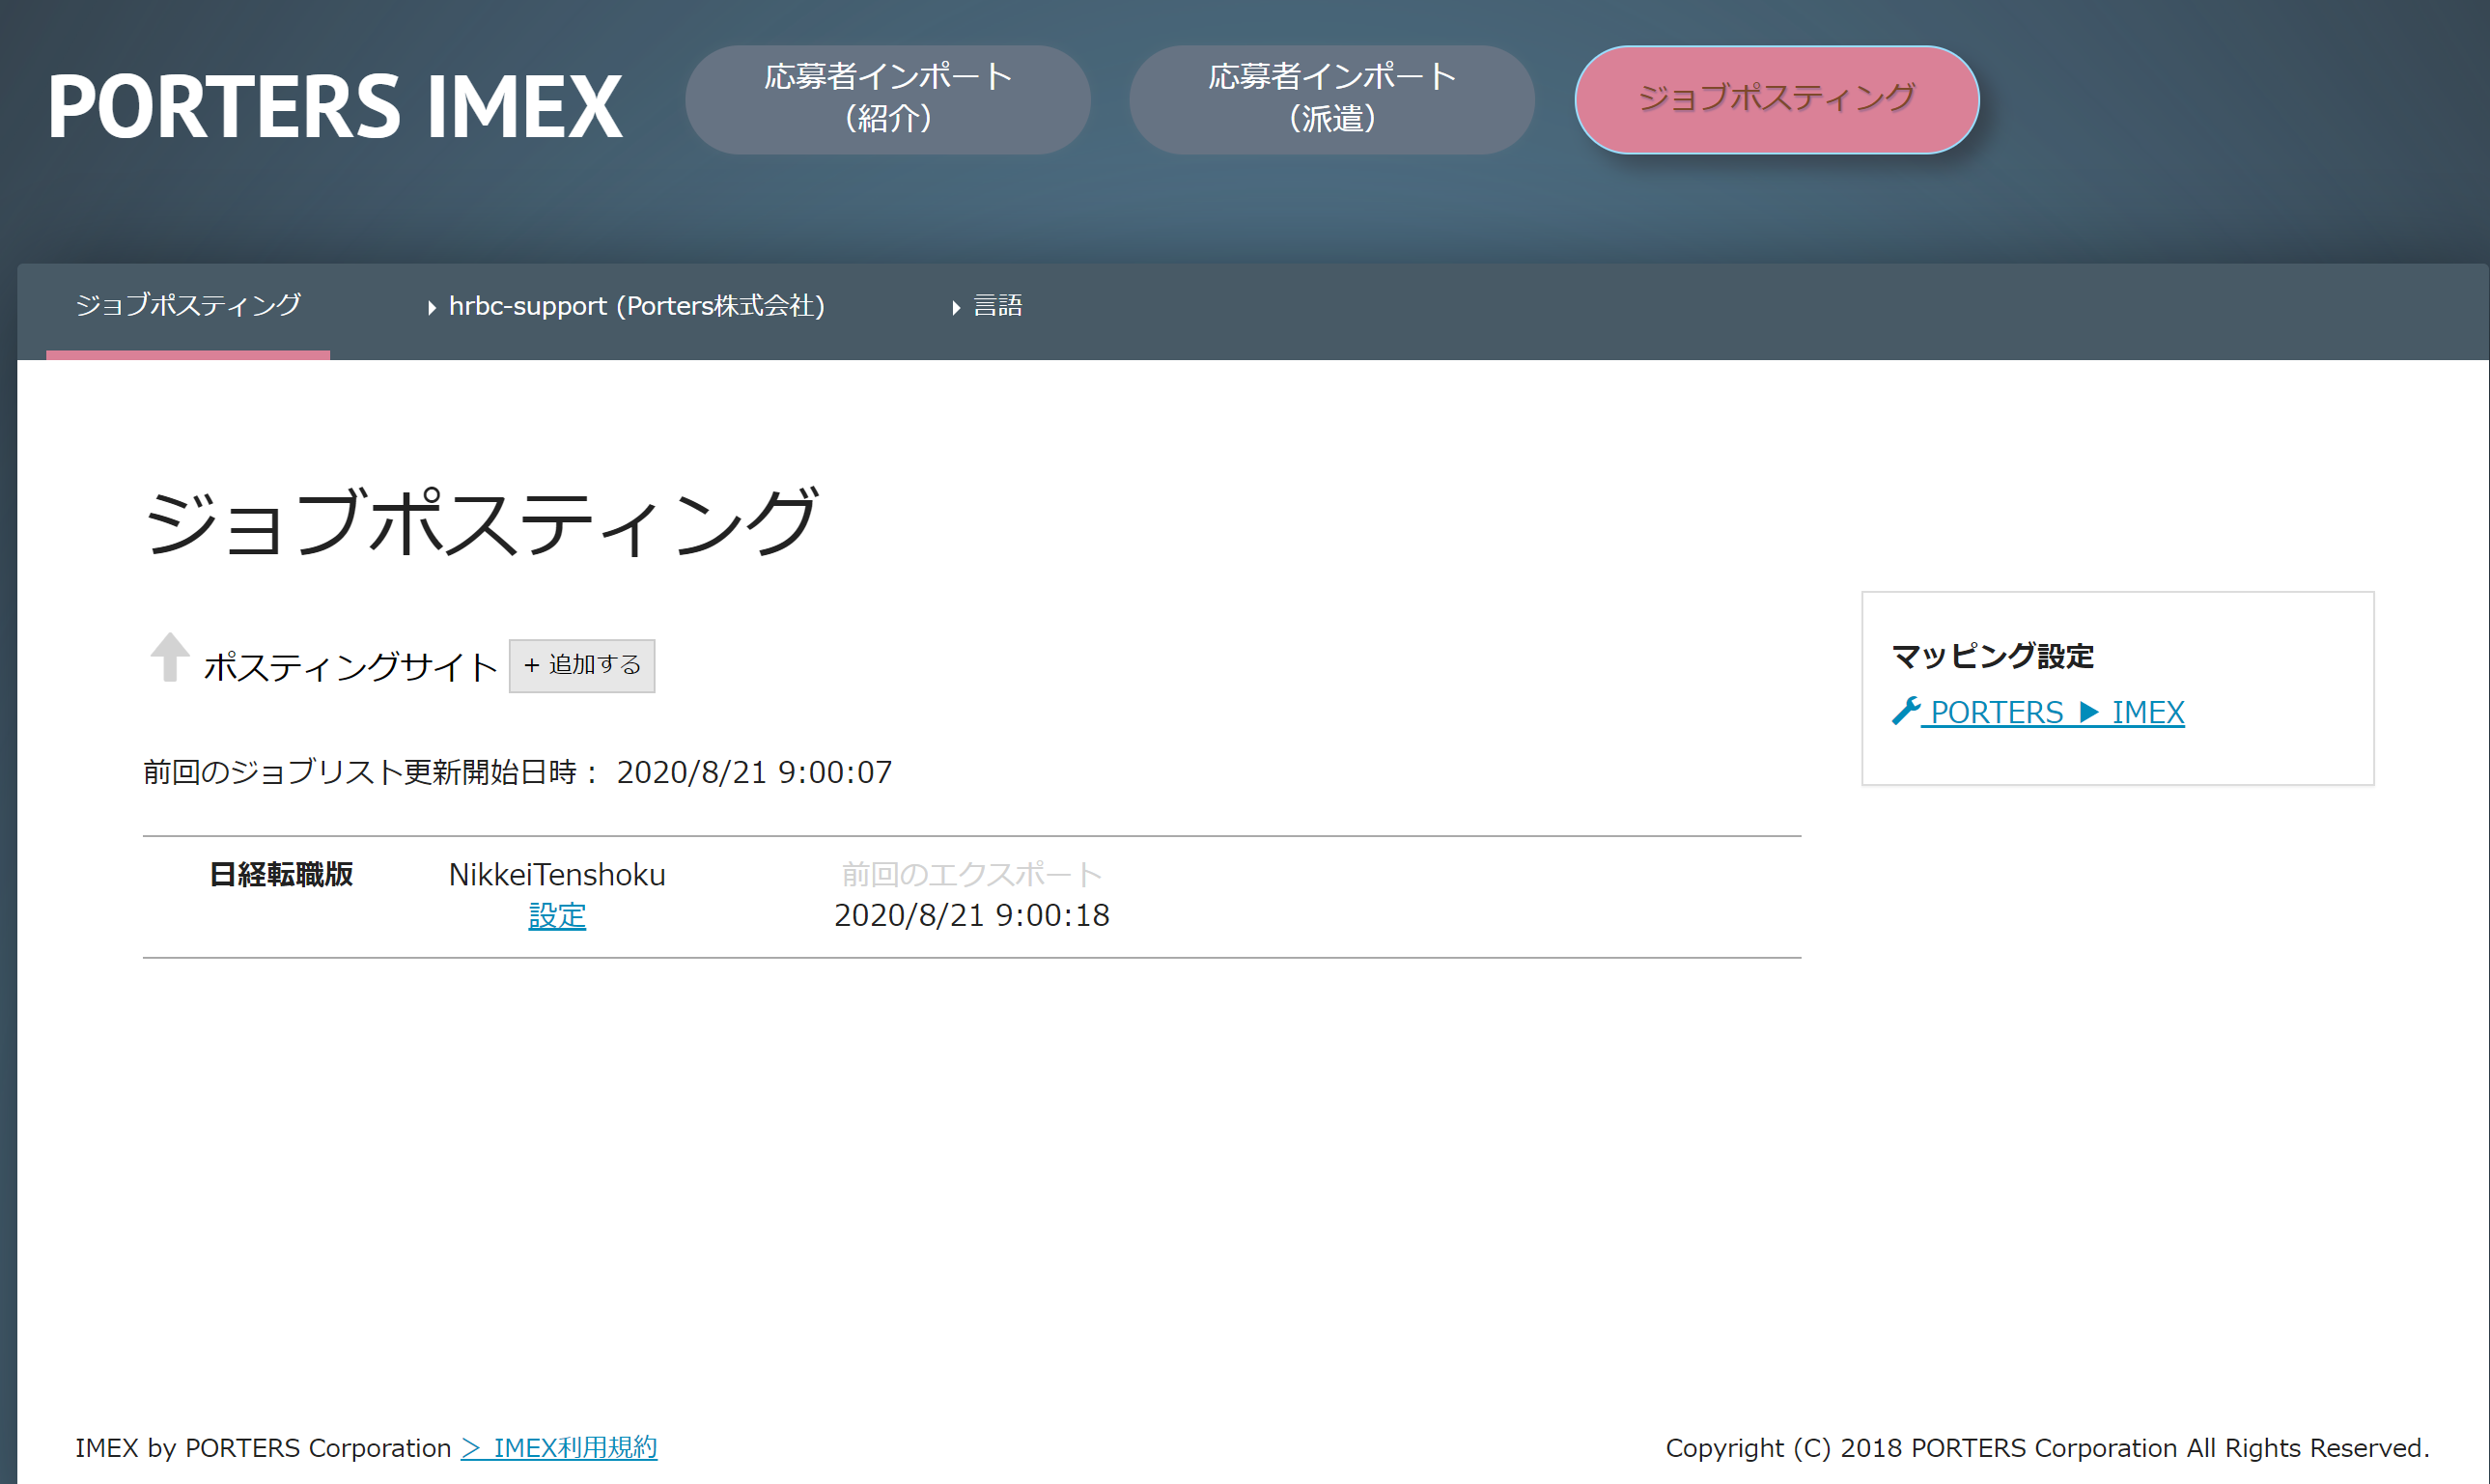
Task: Click the upload arrow icon beside ポスティングサイト
Action: tap(170, 657)
